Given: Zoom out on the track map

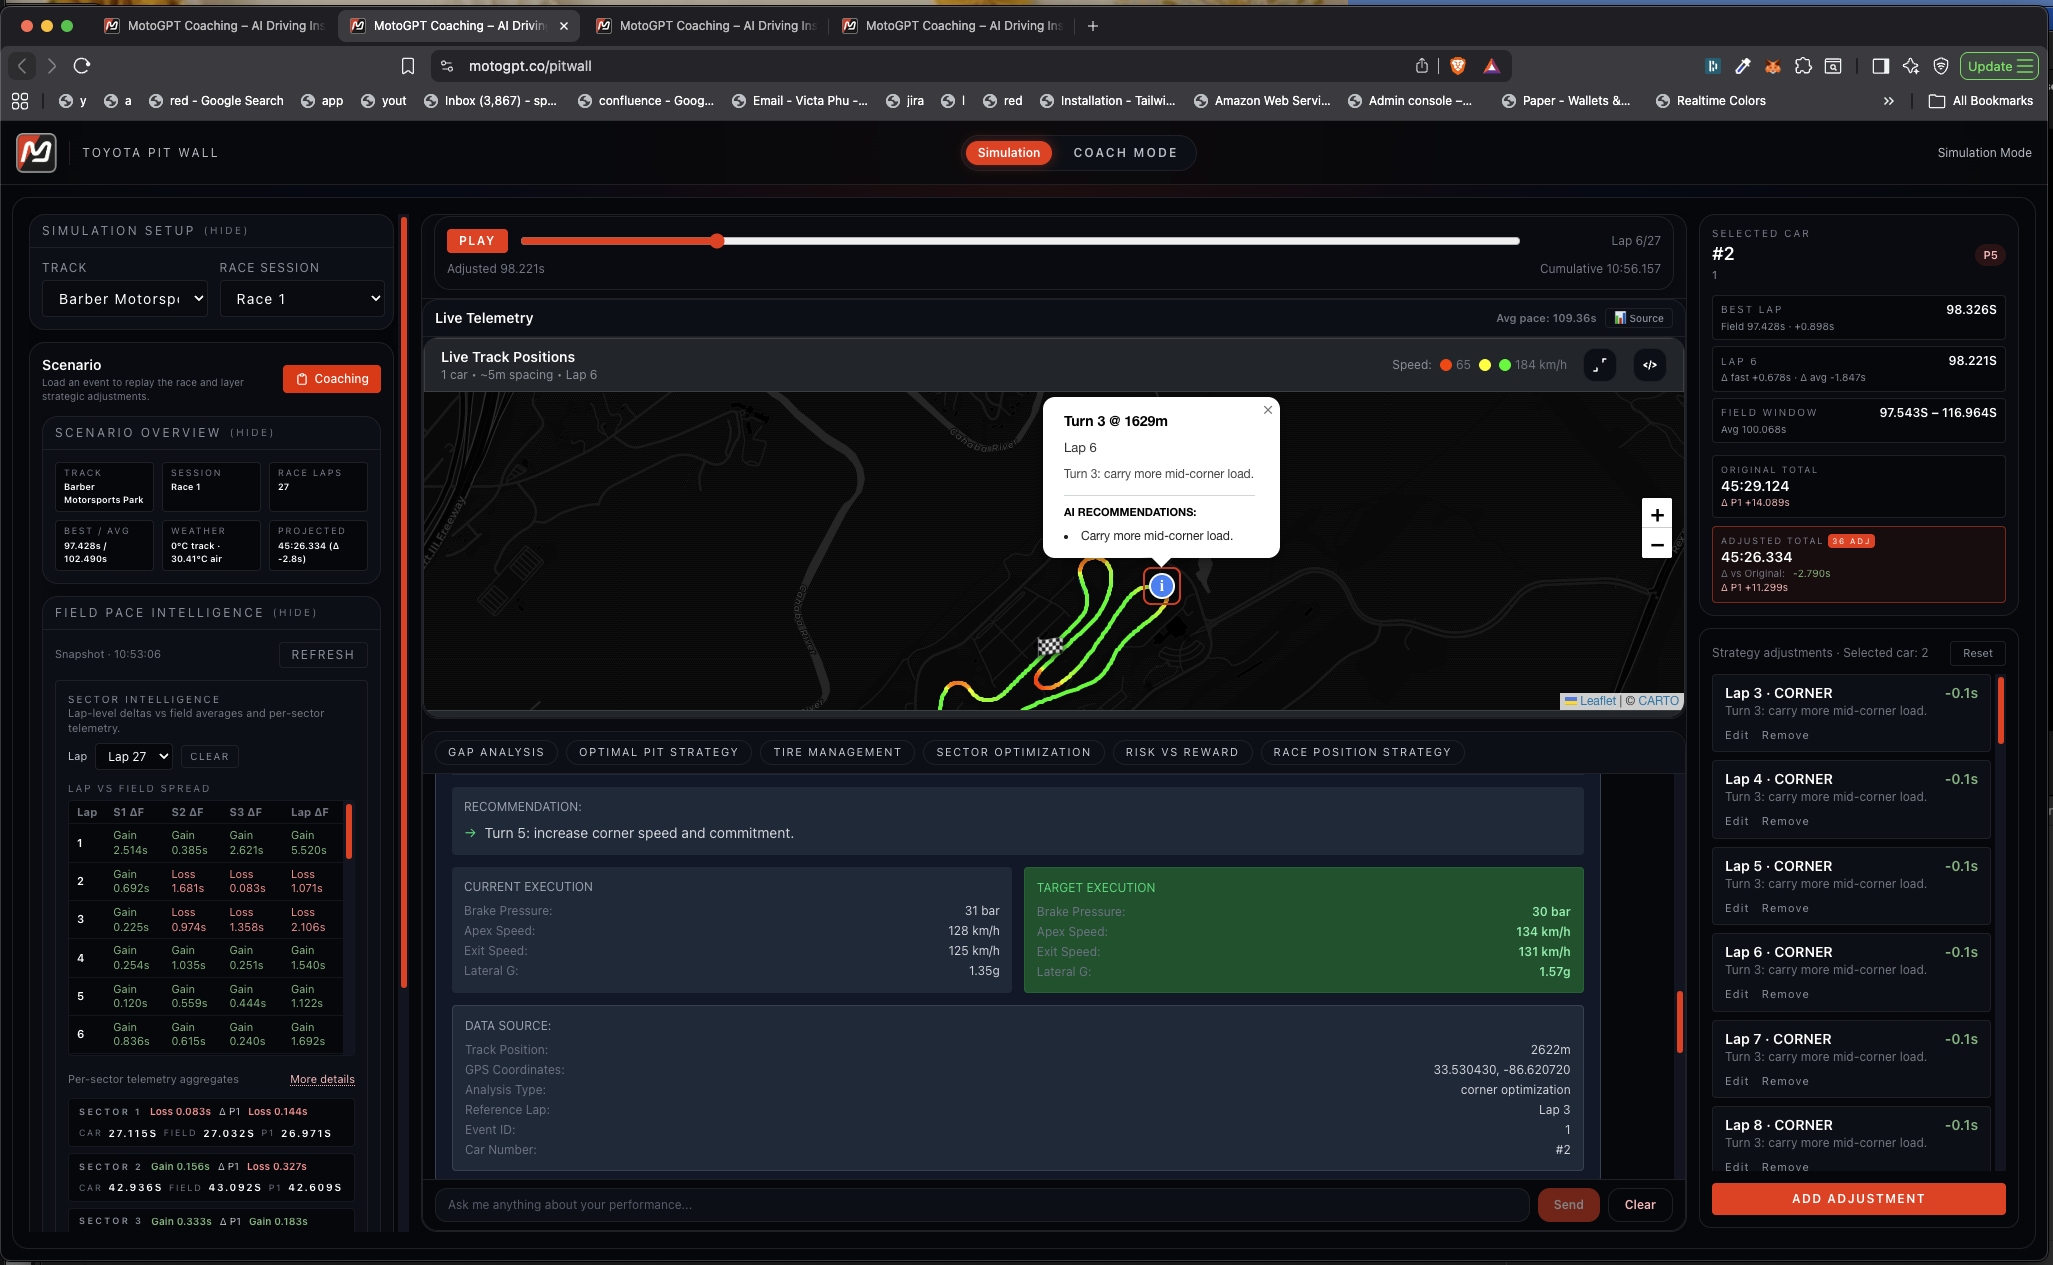Looking at the screenshot, I should (x=1657, y=545).
